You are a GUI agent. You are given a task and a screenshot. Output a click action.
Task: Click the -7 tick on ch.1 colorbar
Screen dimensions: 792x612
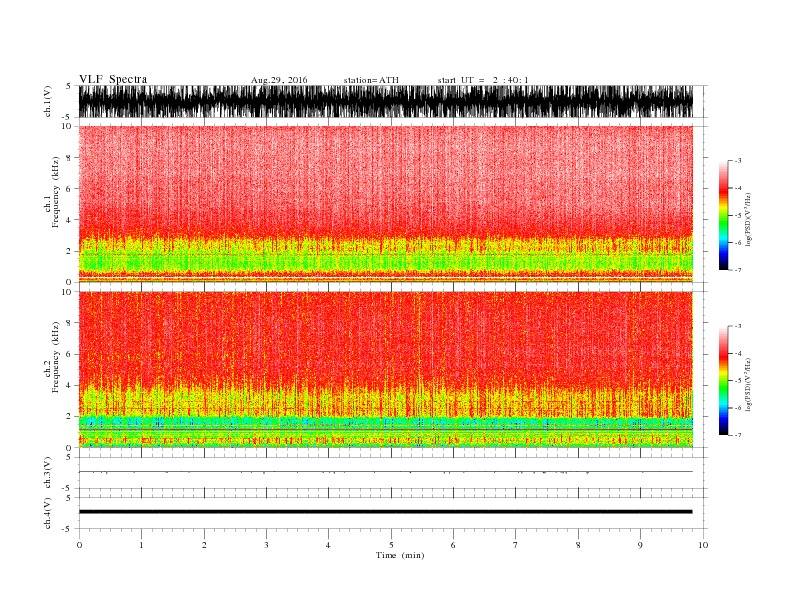(x=738, y=270)
